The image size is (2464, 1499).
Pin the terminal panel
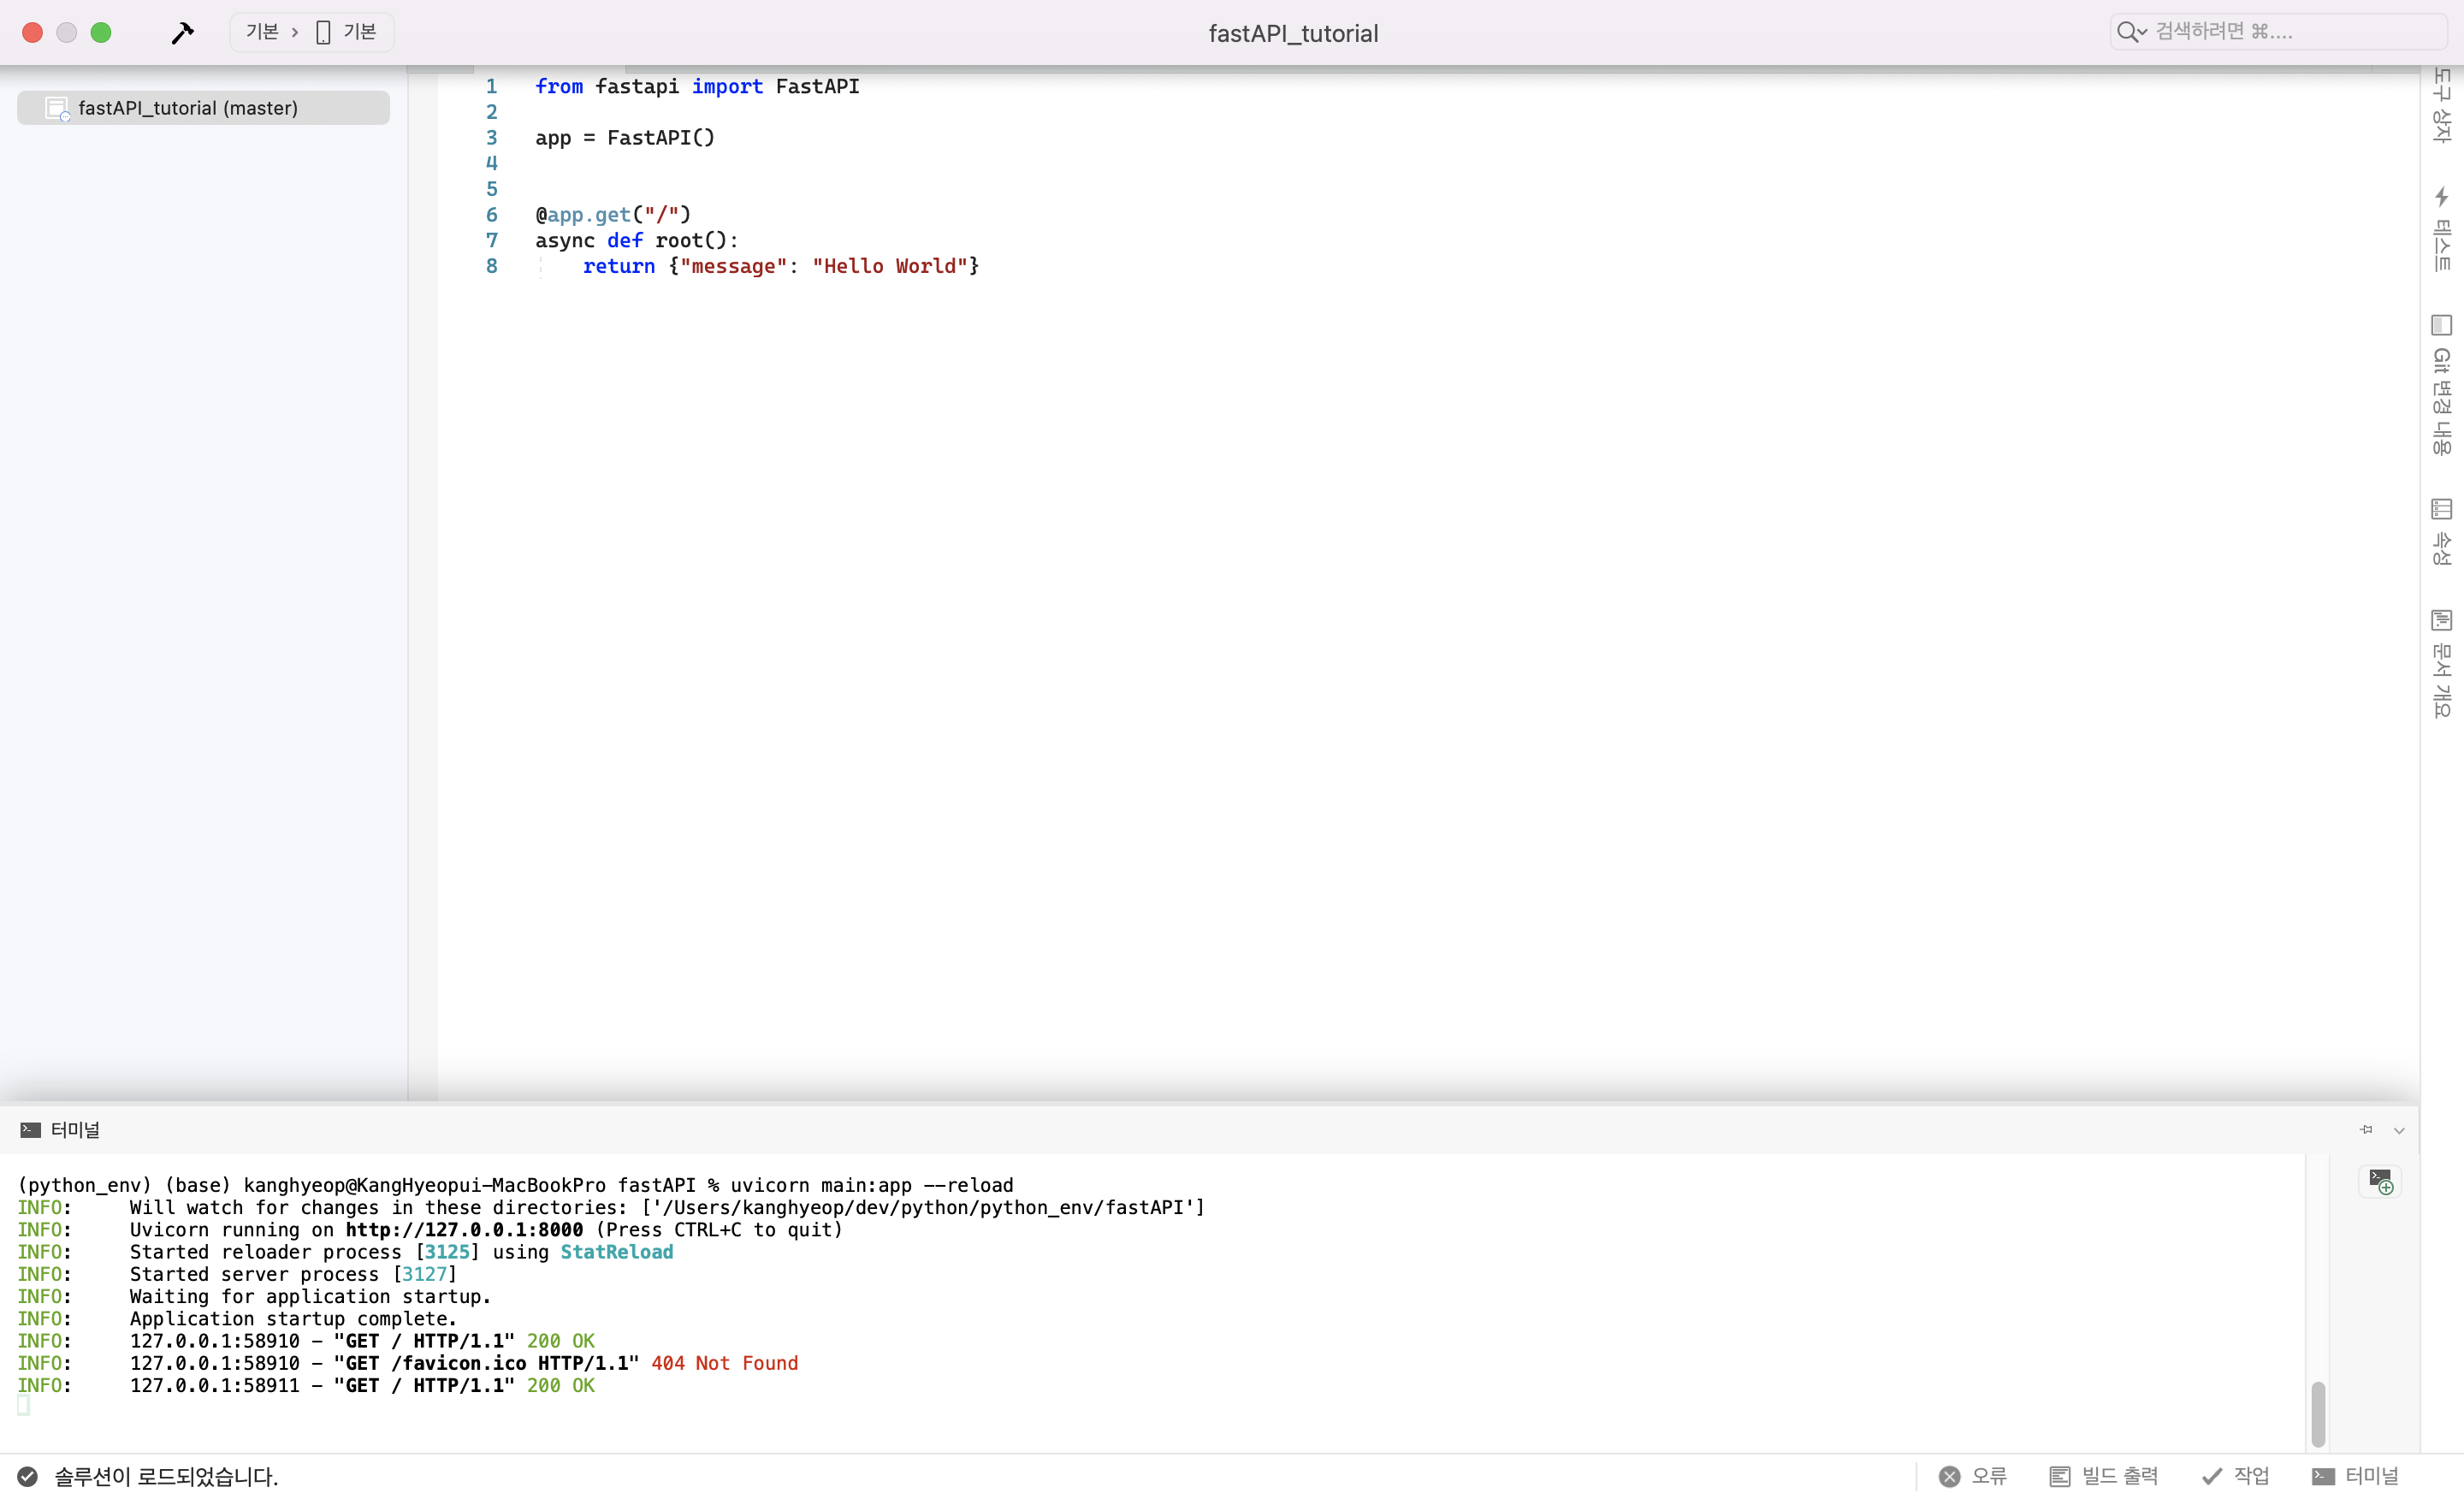point(2366,1130)
